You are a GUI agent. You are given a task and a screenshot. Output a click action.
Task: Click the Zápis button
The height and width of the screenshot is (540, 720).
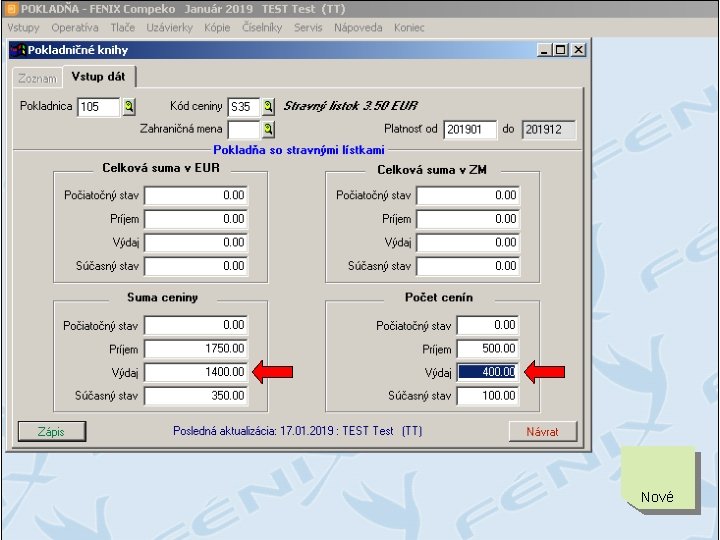(x=51, y=432)
